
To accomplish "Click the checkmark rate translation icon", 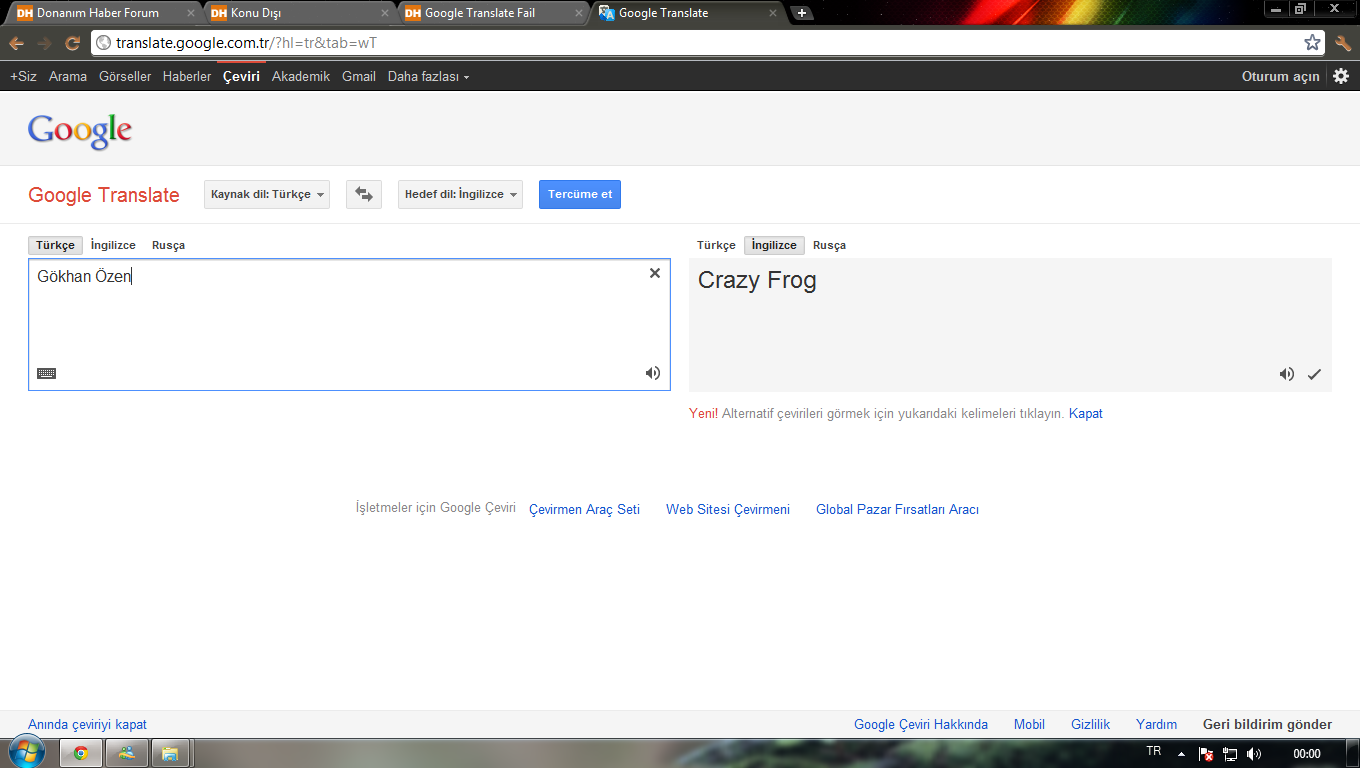I will pos(1314,374).
